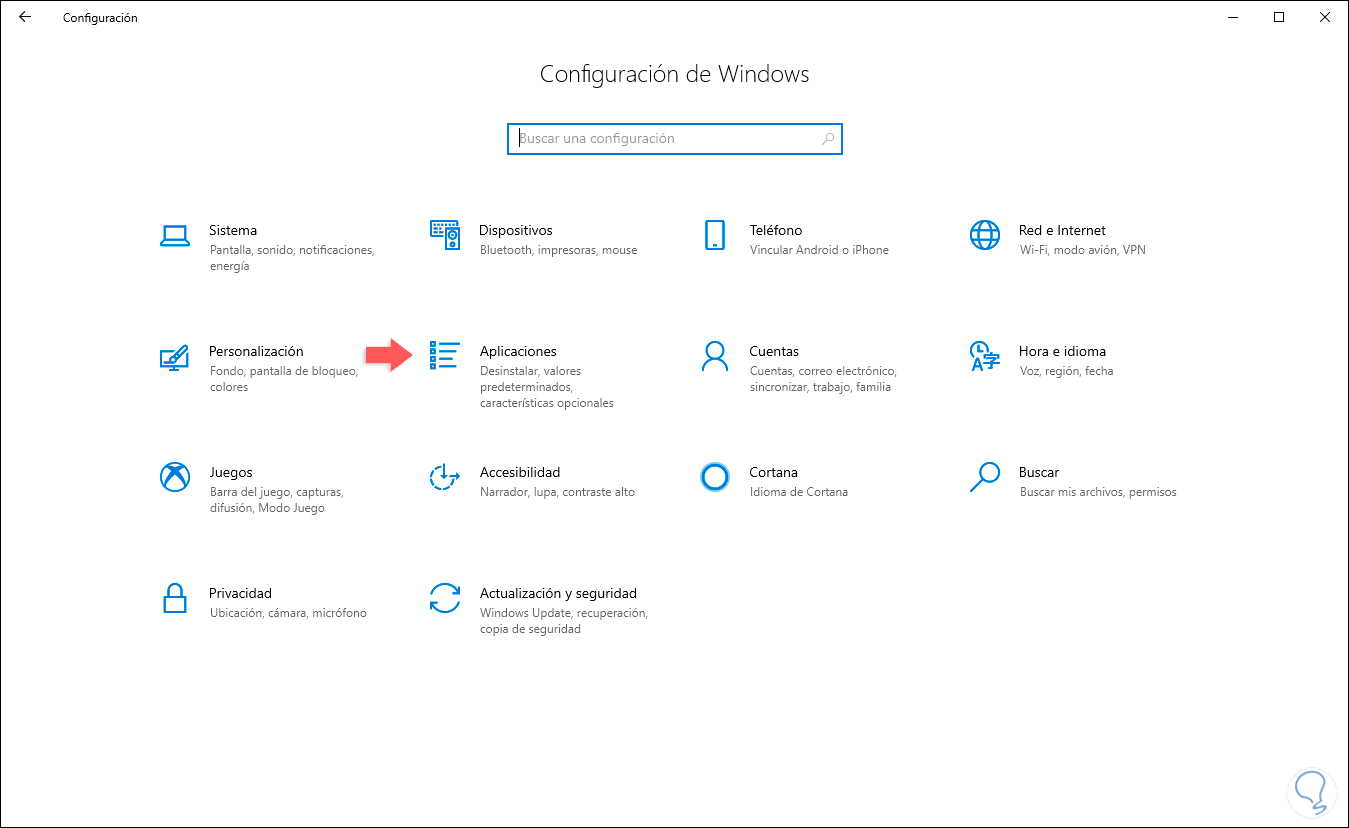Go back with the arrow button
Image resolution: width=1349 pixels, height=828 pixels.
(25, 17)
